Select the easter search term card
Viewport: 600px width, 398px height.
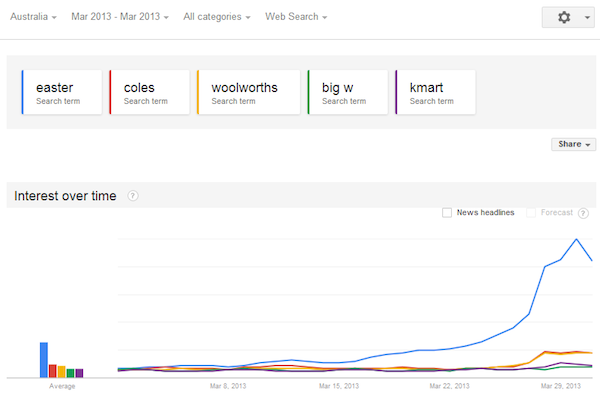click(62, 92)
